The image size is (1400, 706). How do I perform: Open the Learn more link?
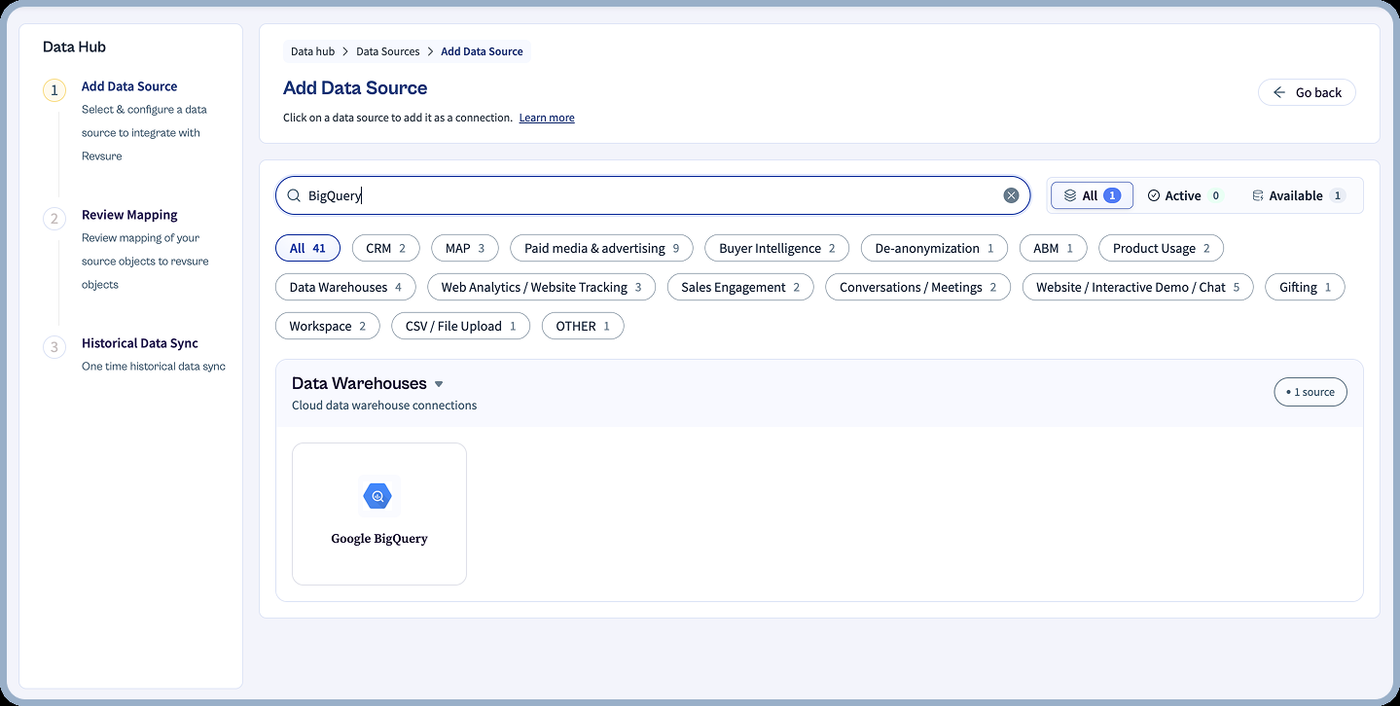547,118
